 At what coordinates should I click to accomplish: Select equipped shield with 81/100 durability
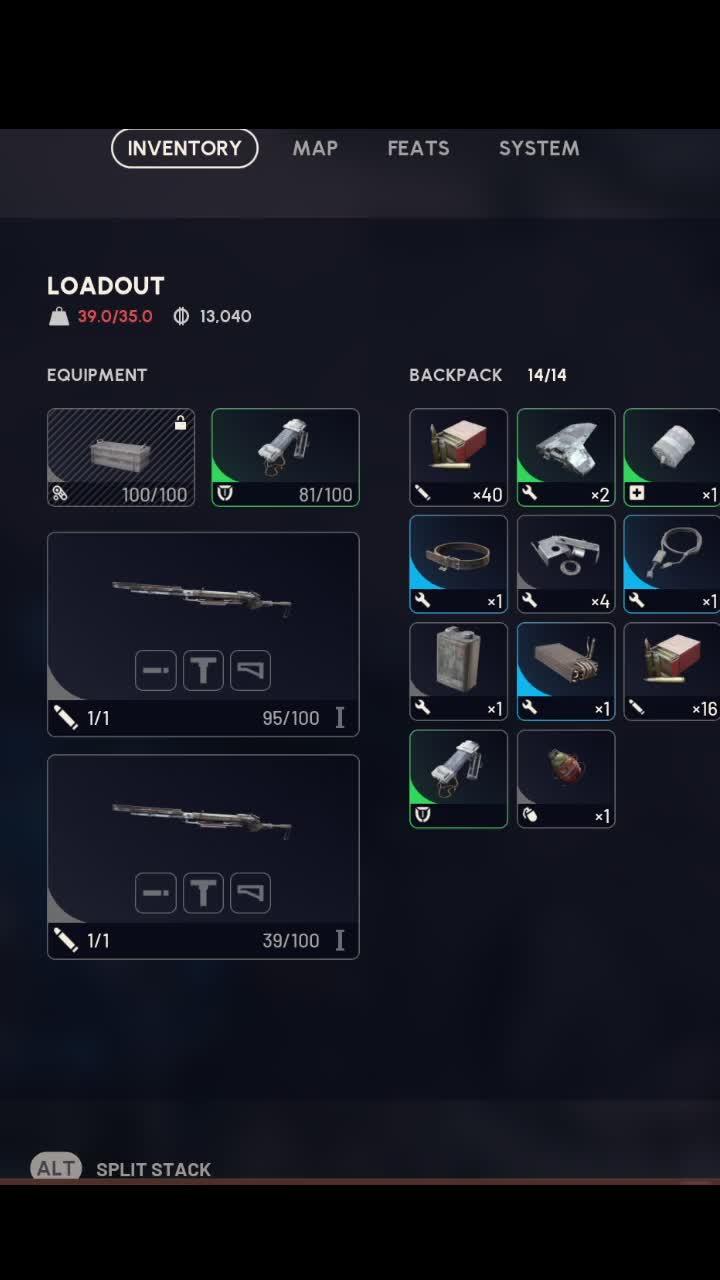285,457
